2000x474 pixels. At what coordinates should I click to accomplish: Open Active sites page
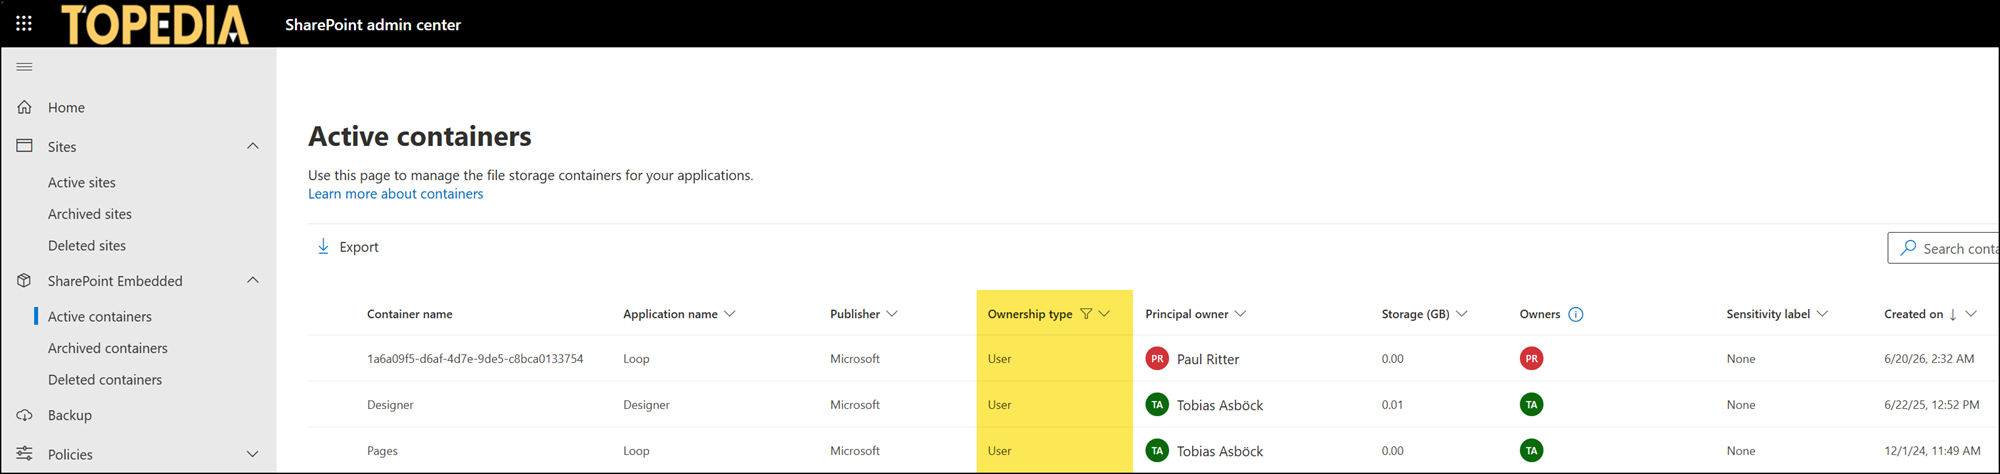82,182
